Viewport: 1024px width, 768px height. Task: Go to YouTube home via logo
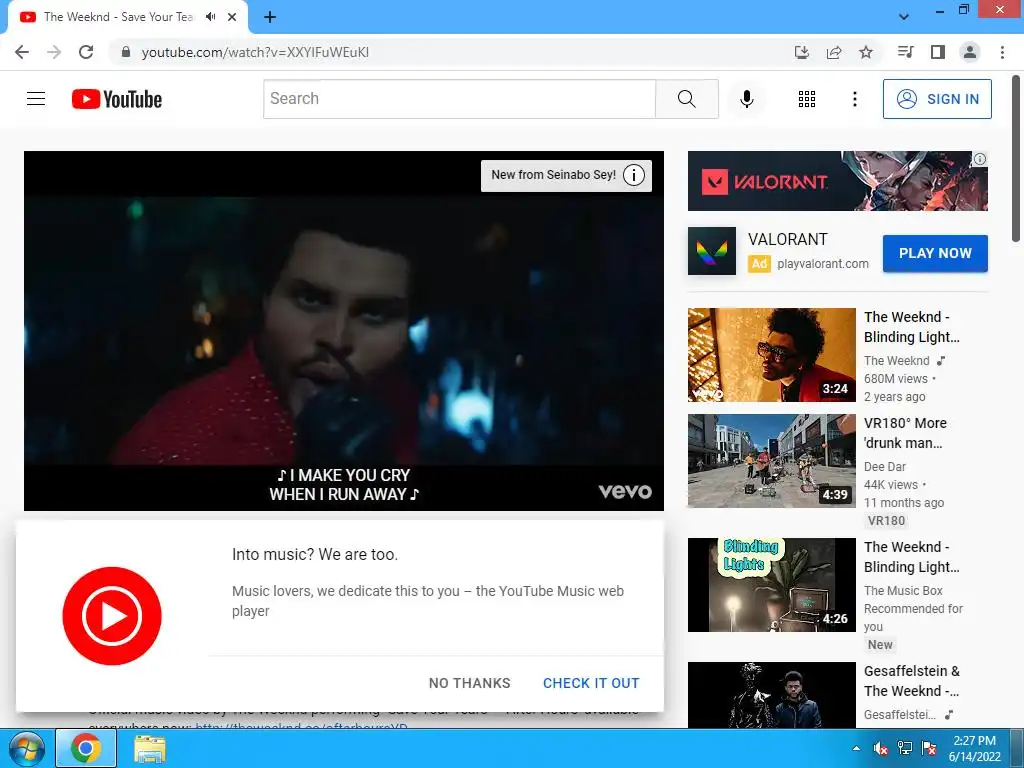(117, 99)
